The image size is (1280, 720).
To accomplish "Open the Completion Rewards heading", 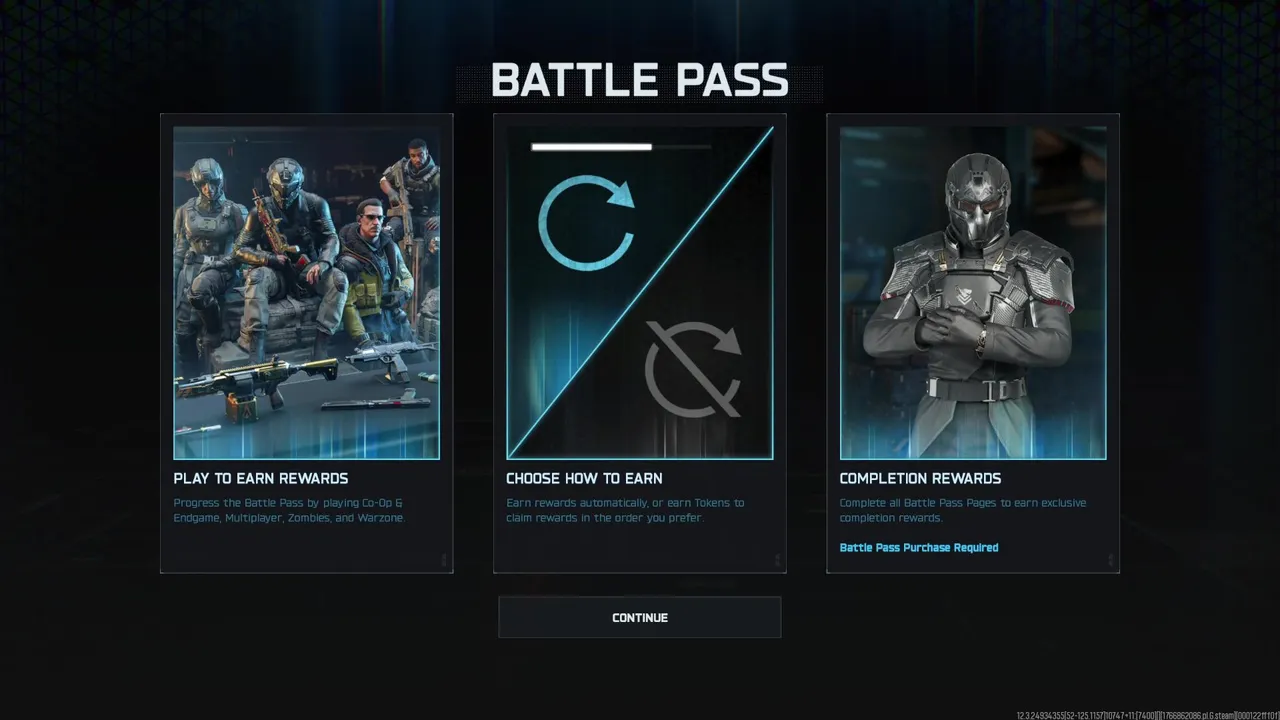I will point(920,478).
